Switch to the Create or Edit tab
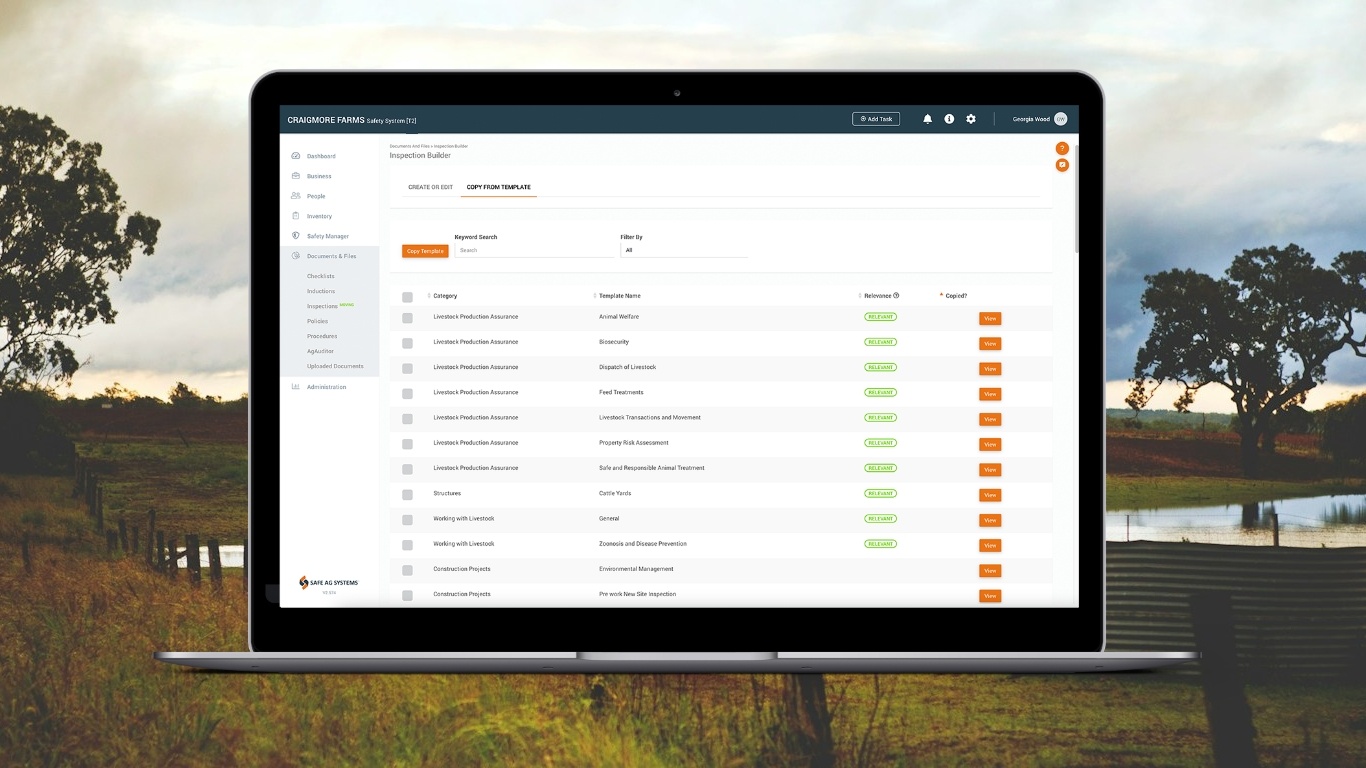 [x=430, y=187]
